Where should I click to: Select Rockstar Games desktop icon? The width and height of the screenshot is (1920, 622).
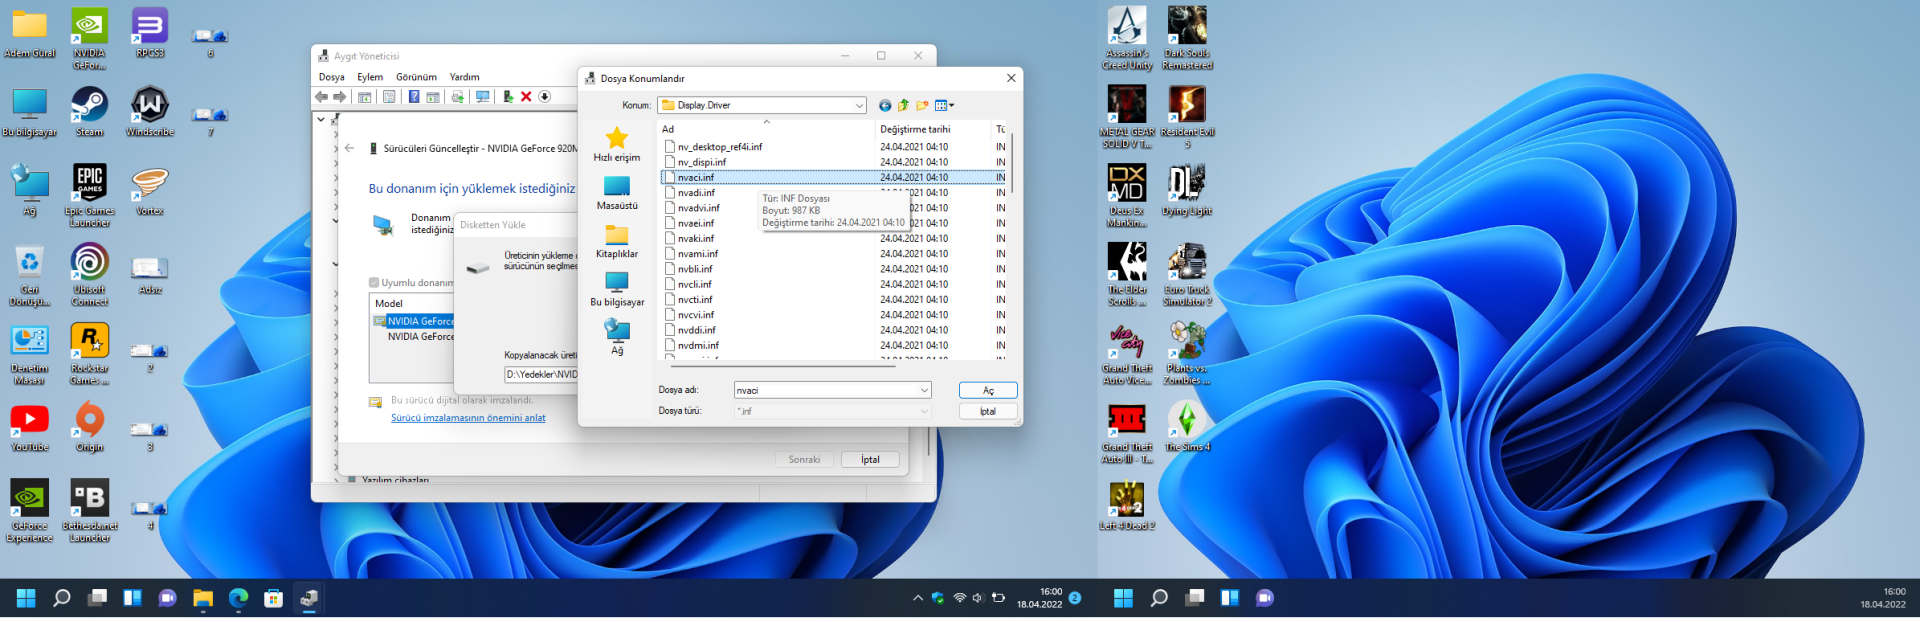(x=90, y=354)
